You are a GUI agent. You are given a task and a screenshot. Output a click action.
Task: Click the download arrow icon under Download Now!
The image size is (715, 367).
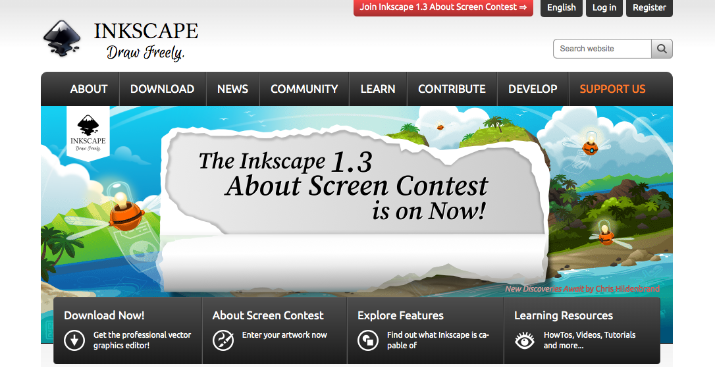point(74,340)
